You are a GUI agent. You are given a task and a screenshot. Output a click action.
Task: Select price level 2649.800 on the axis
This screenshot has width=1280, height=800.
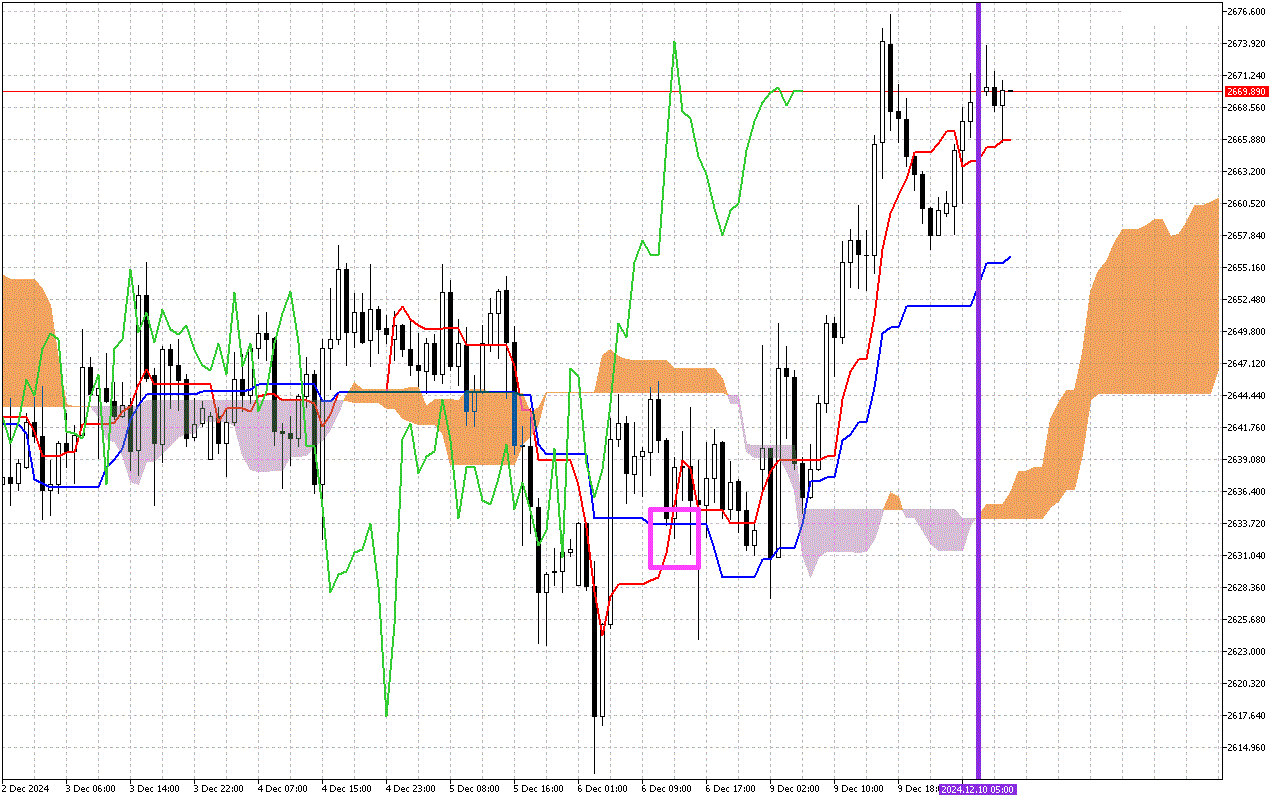click(1245, 332)
